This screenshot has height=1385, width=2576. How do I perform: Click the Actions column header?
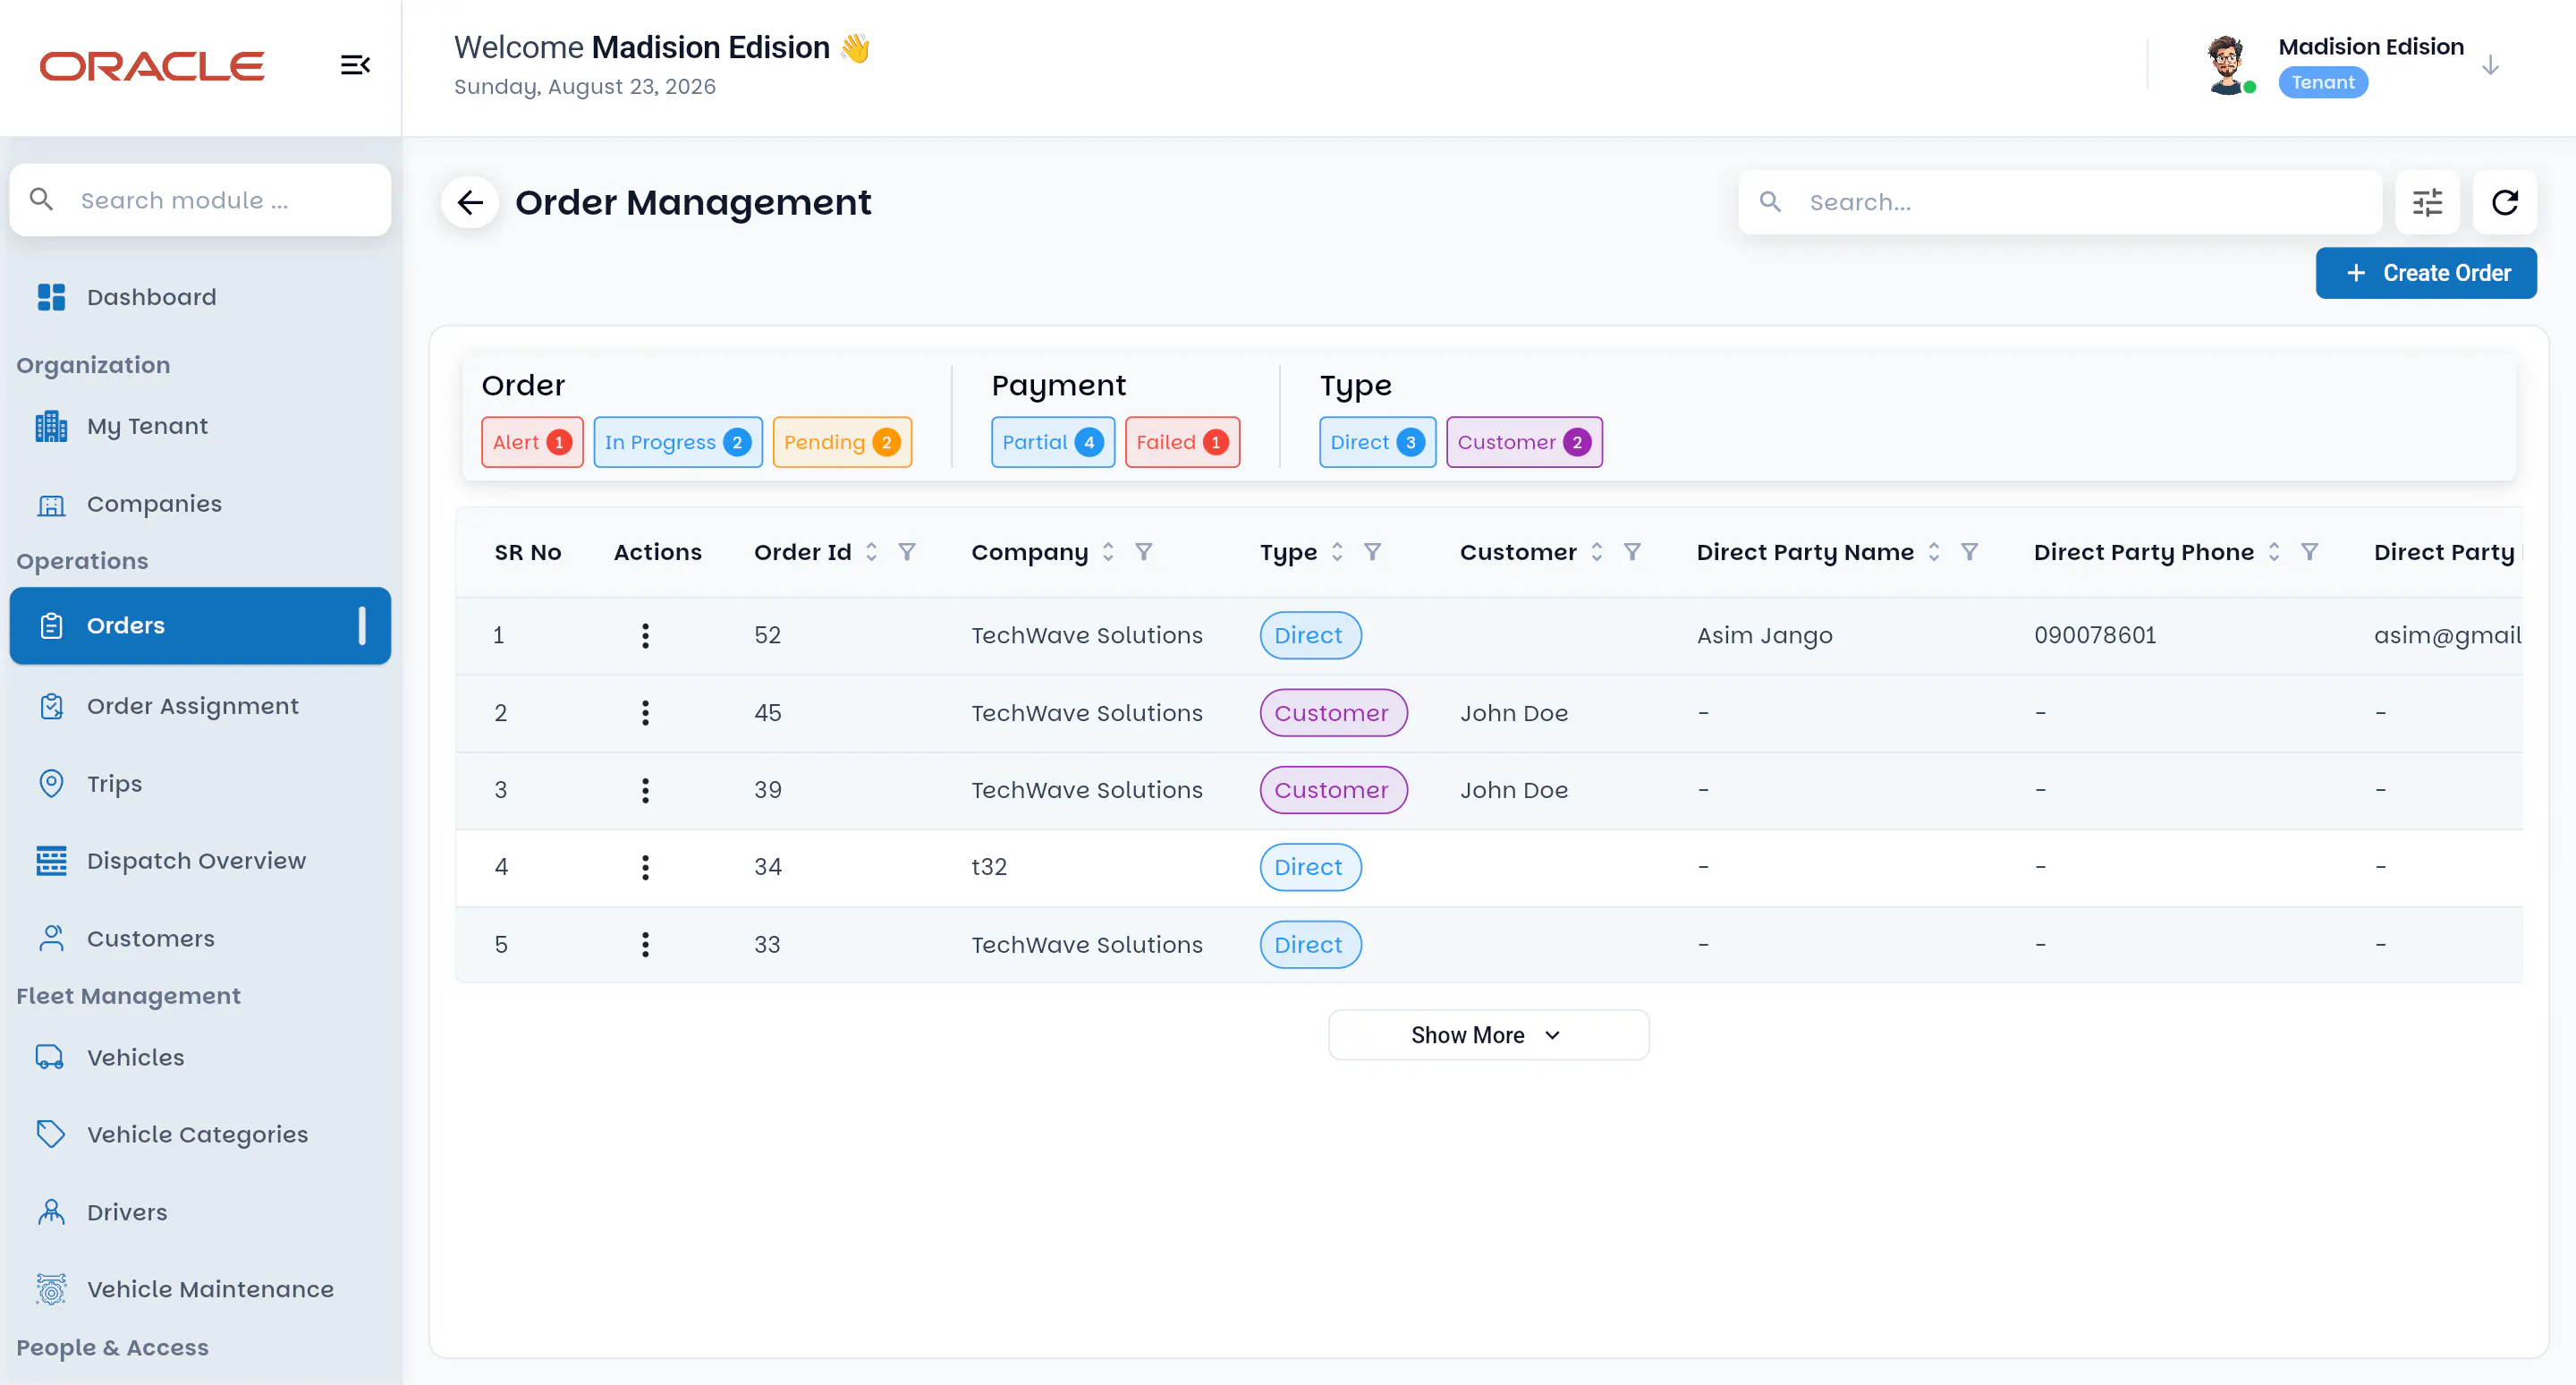(x=657, y=552)
